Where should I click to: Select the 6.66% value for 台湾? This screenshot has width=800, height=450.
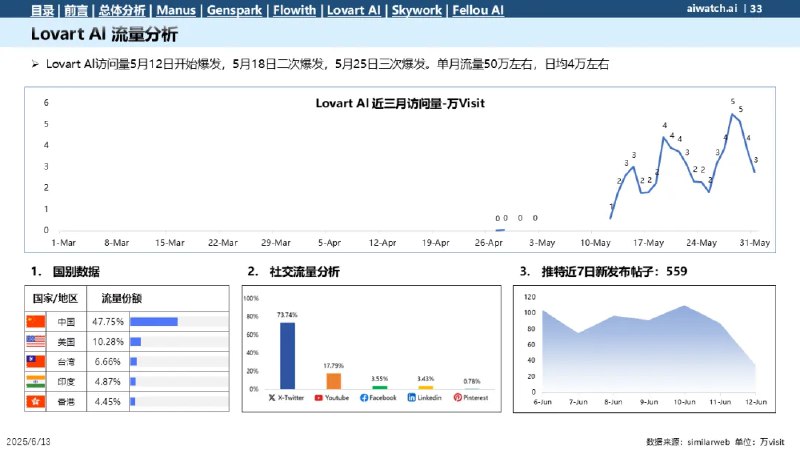point(108,361)
